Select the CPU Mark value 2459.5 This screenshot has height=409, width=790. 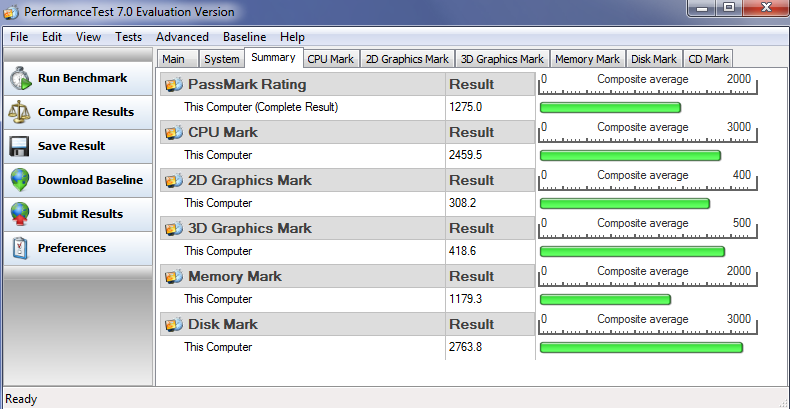pyautogui.click(x=466, y=155)
